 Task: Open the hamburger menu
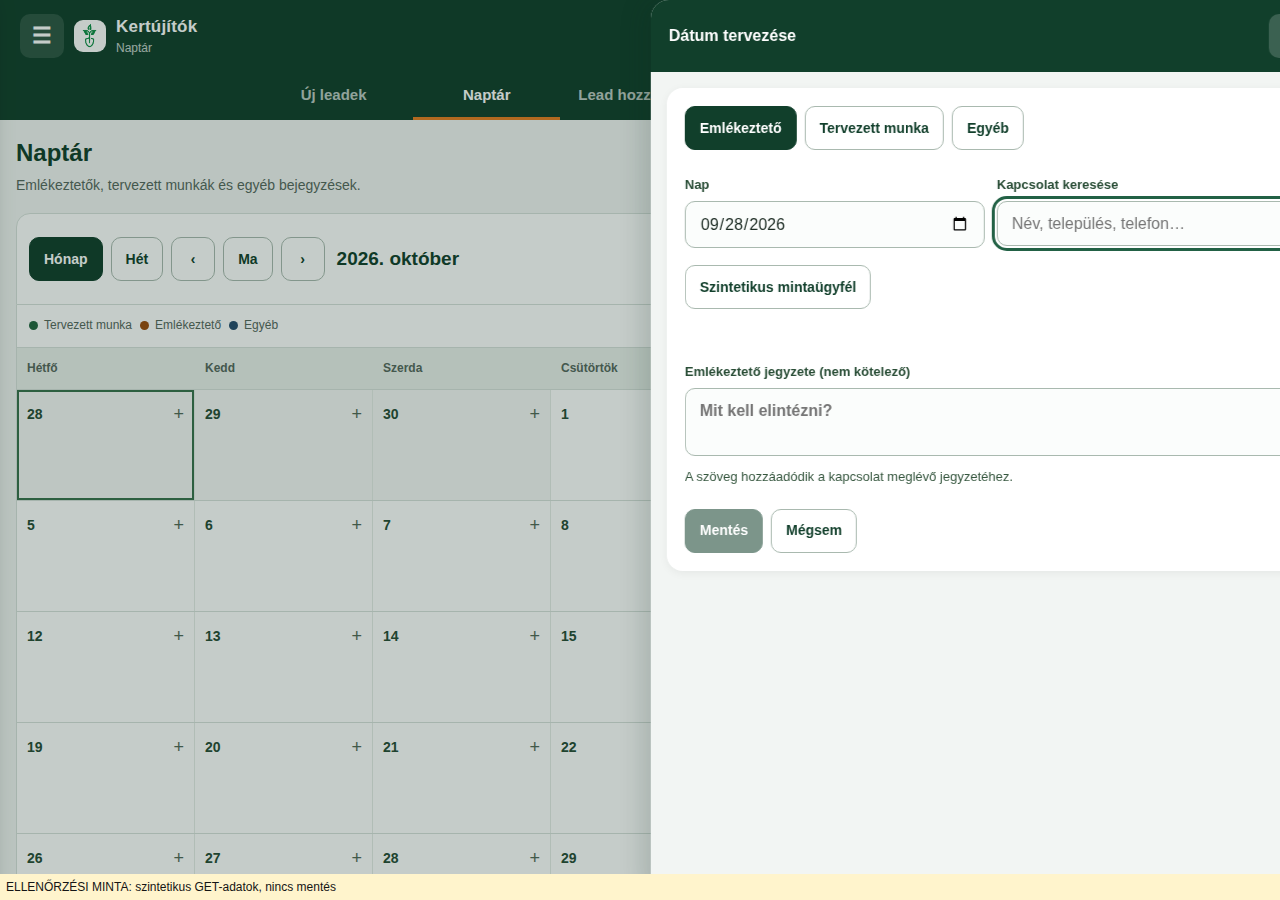coord(42,36)
